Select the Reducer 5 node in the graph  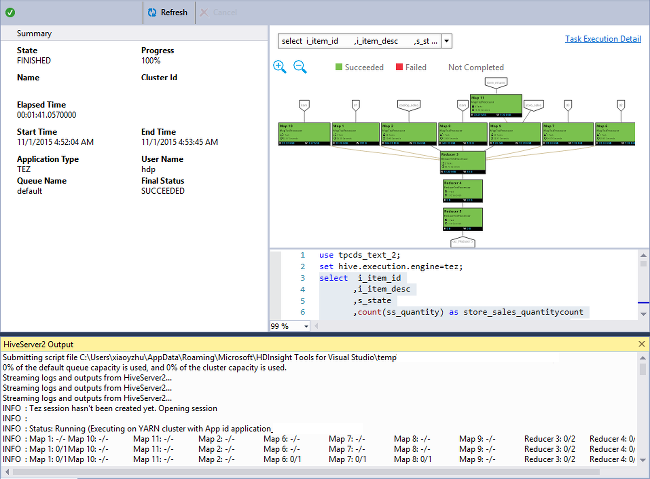[x=463, y=219]
